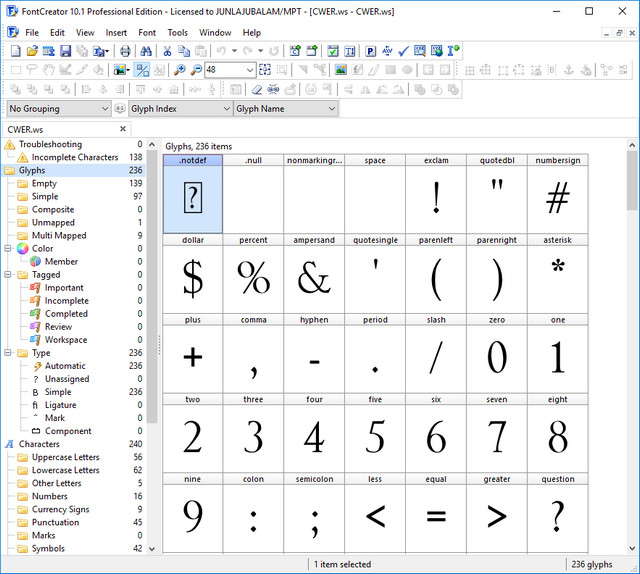This screenshot has height=574, width=640.
Task: Click the Print icon in toolbar
Action: pos(125,51)
